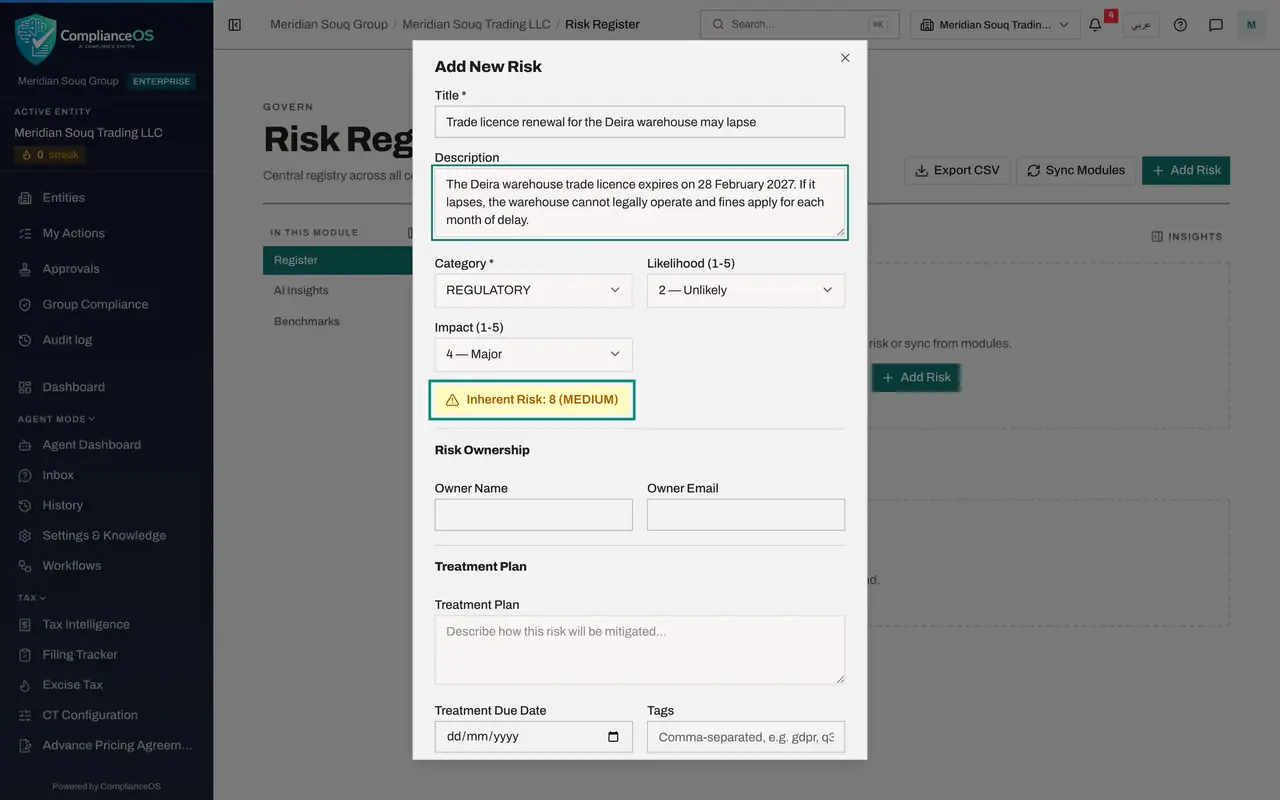Click the Advance Pricing Agreement document icon

[25, 745]
